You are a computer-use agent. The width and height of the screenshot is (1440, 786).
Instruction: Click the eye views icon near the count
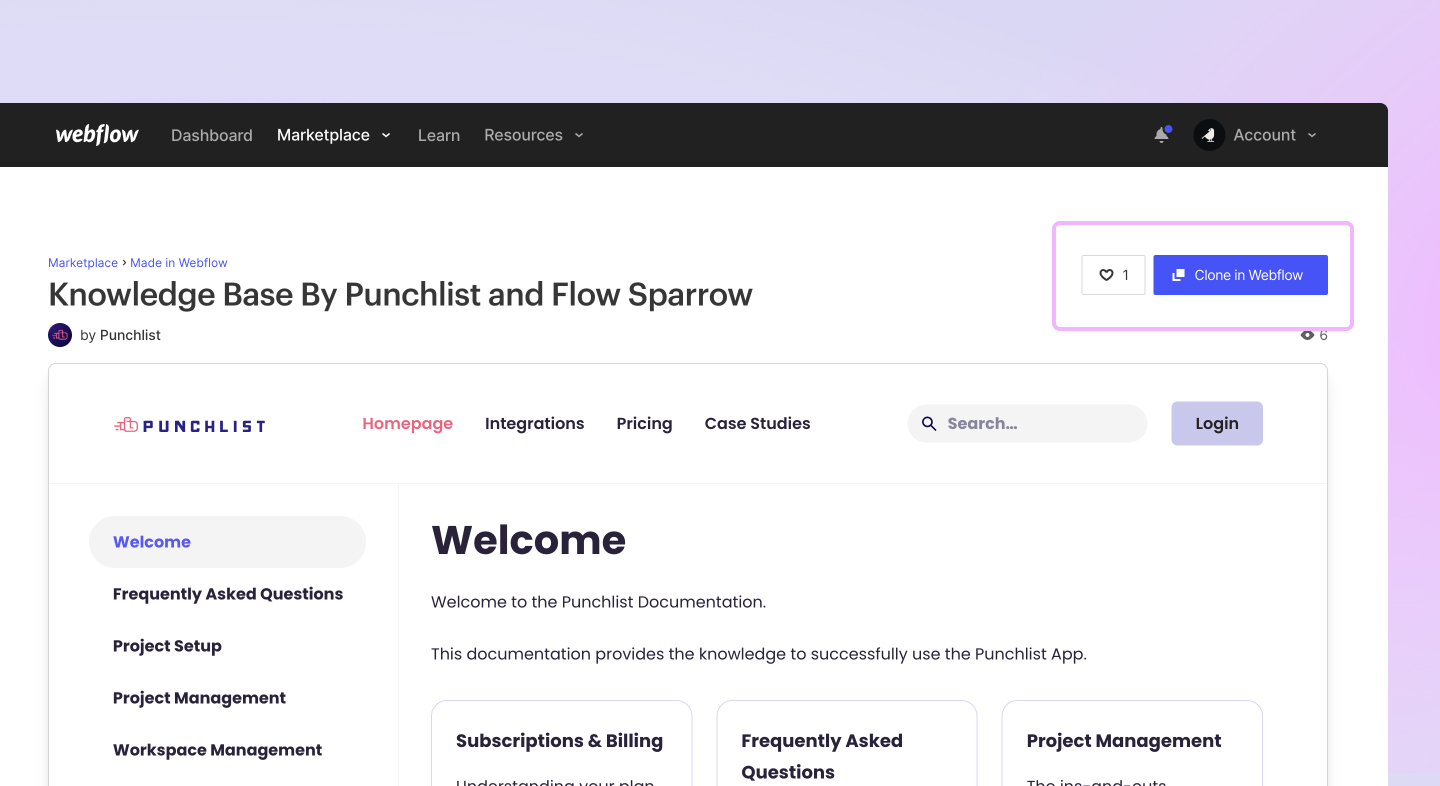[1307, 335]
